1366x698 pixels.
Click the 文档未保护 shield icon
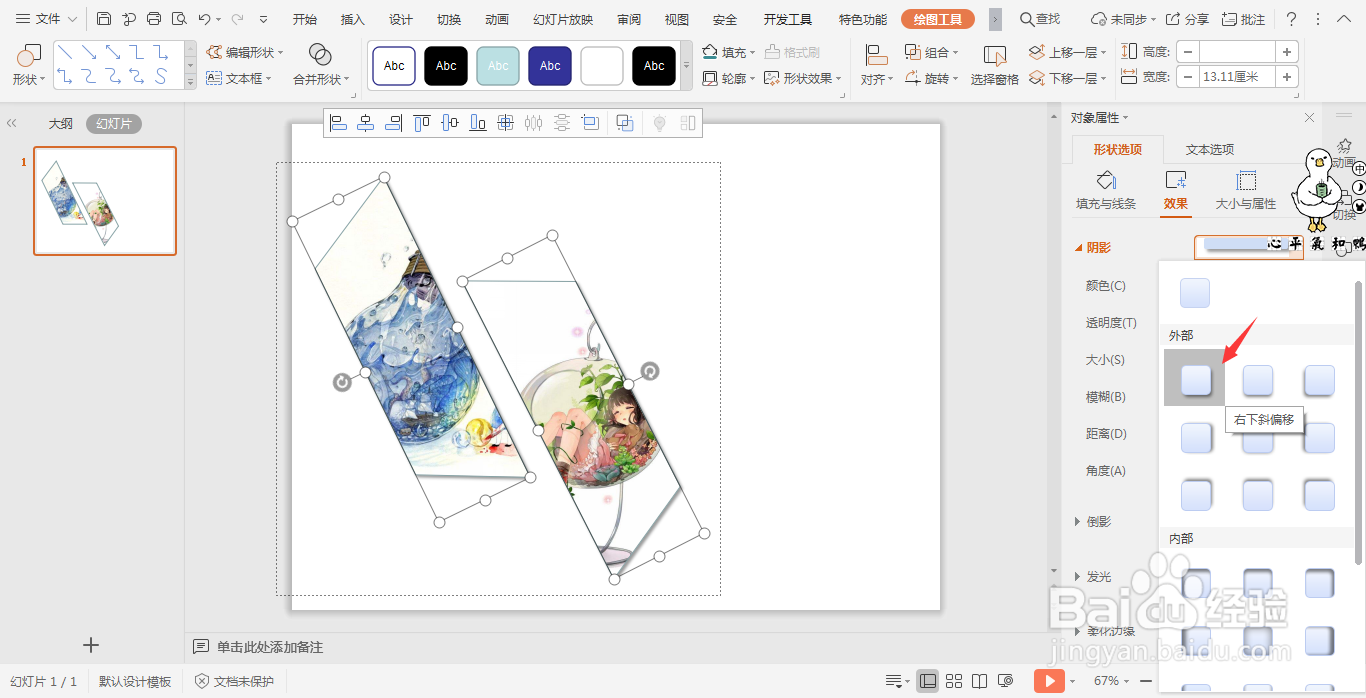pyautogui.click(x=202, y=681)
